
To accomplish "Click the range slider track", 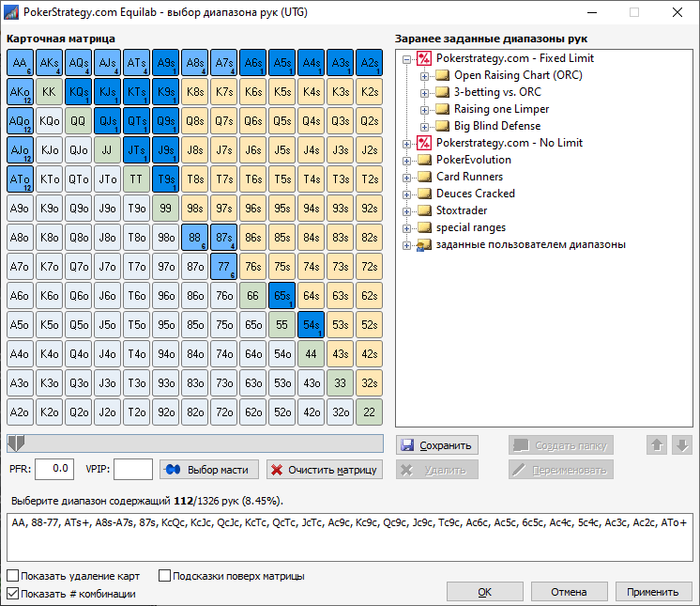I will coord(195,443).
